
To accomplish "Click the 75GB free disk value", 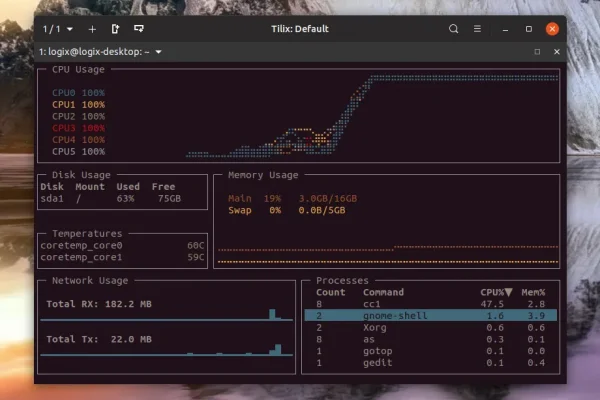I will pos(170,199).
